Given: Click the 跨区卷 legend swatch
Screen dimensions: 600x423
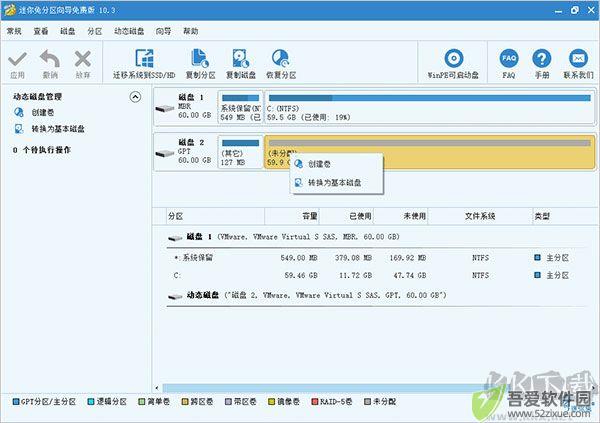Looking at the screenshot, I should [x=185, y=402].
